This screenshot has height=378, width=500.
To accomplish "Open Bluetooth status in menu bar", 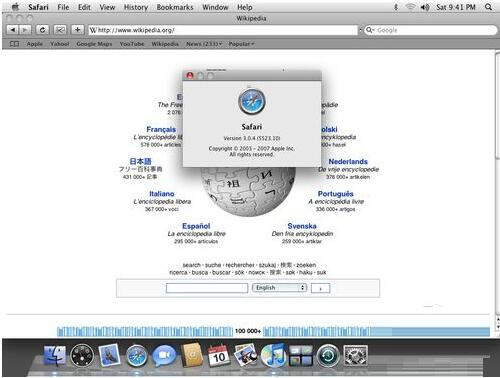I will click(396, 7).
